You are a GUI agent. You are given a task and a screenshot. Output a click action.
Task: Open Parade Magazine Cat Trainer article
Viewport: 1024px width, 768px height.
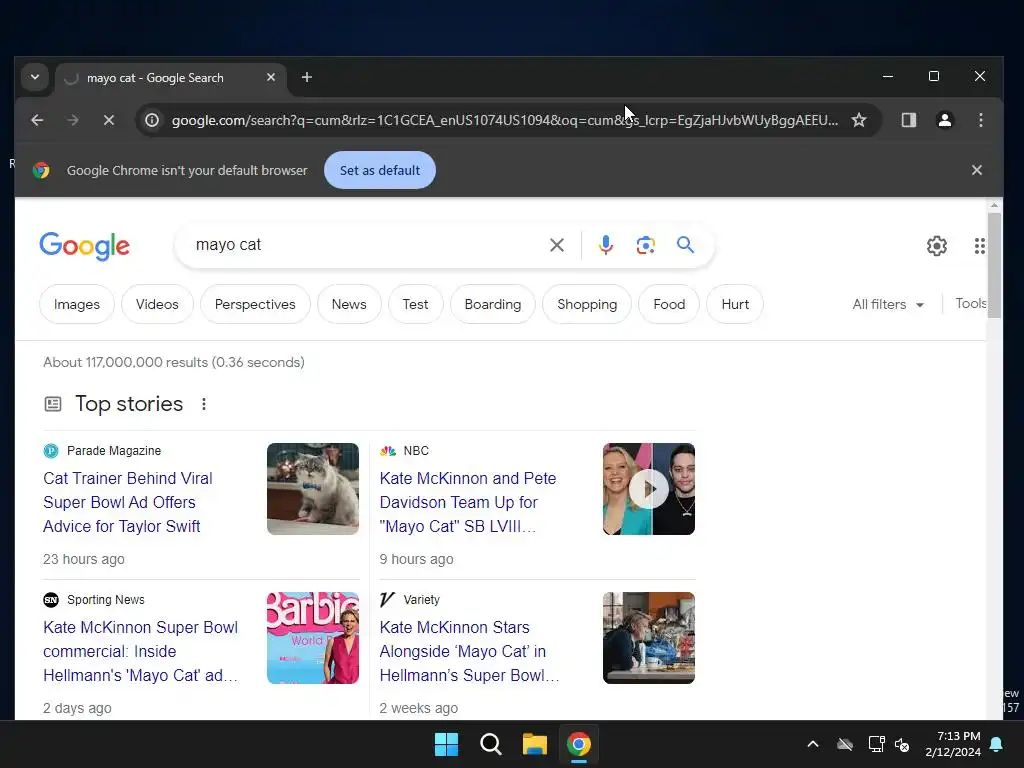128,502
